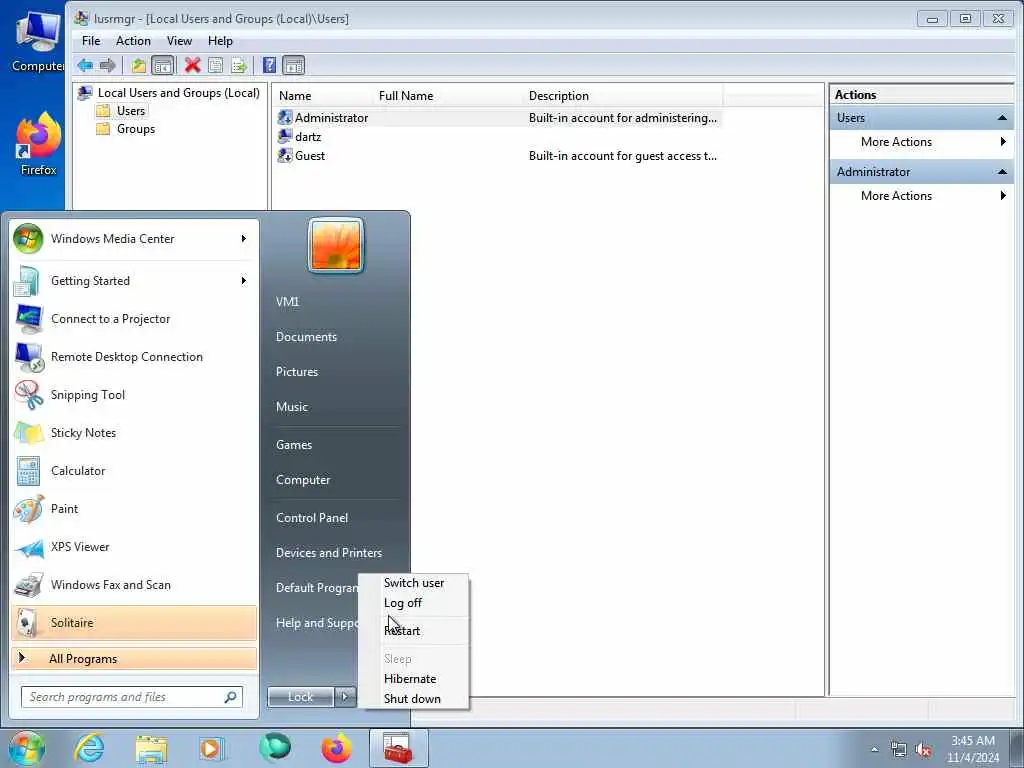The image size is (1024, 768).
Task: Open Windows Explorer from taskbar
Action: pos(152,748)
